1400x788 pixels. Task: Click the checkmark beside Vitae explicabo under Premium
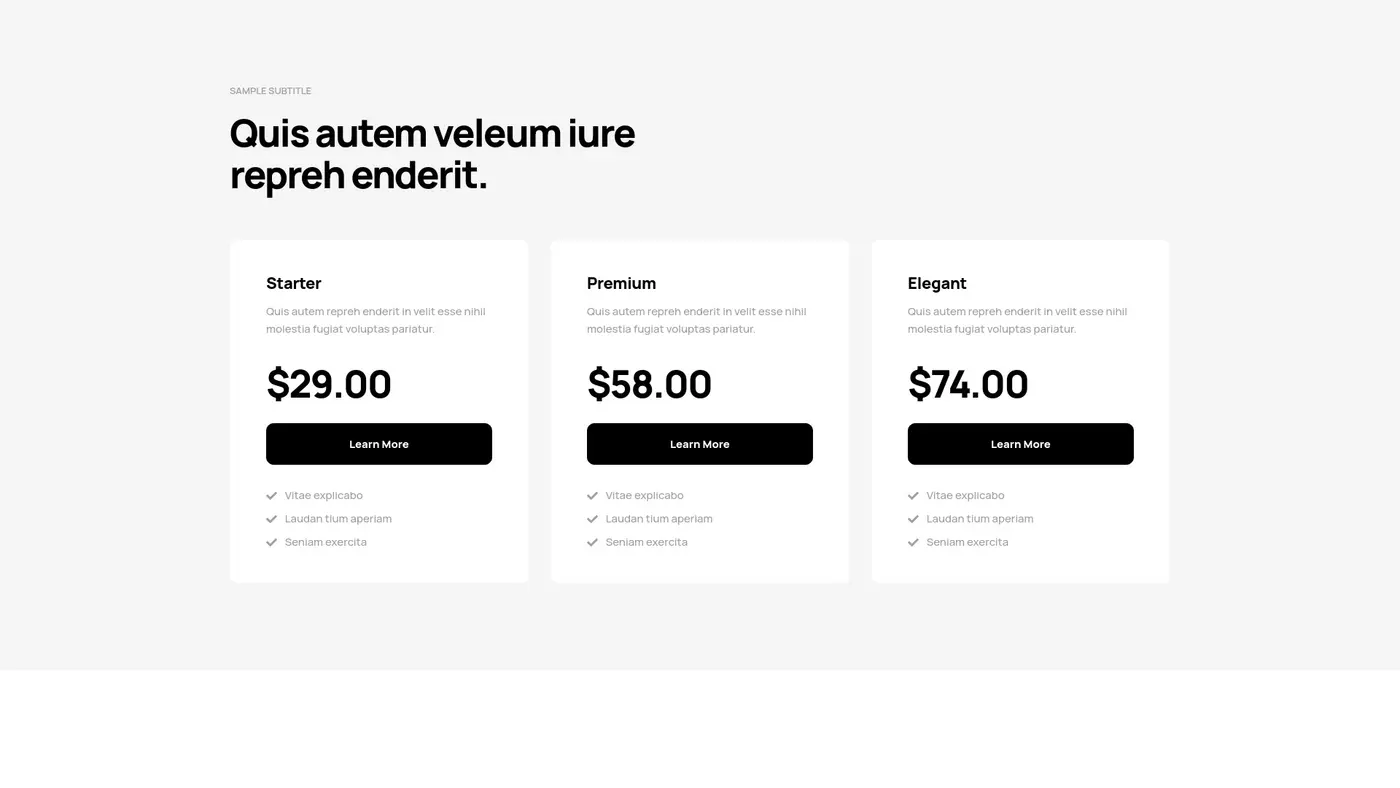591,495
